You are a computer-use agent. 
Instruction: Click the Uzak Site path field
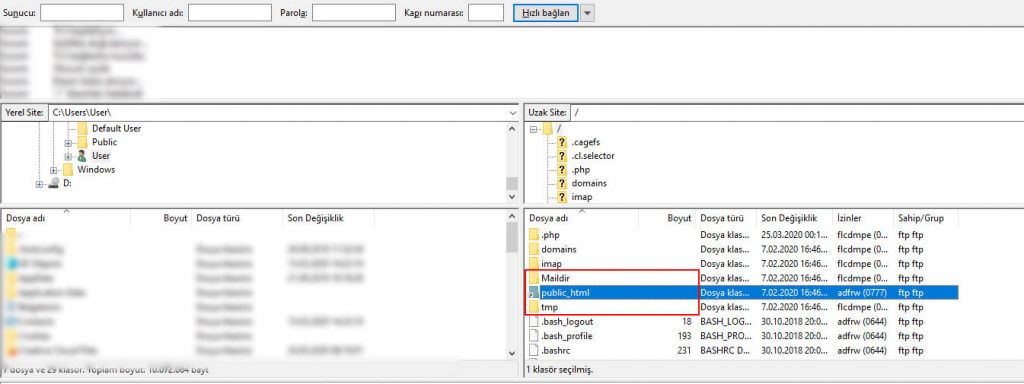click(797, 112)
